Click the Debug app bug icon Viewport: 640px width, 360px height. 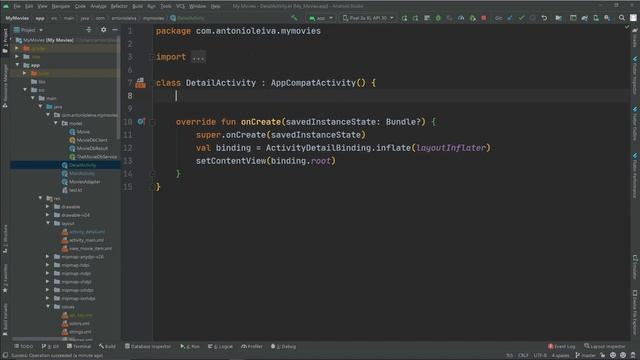click(438, 18)
